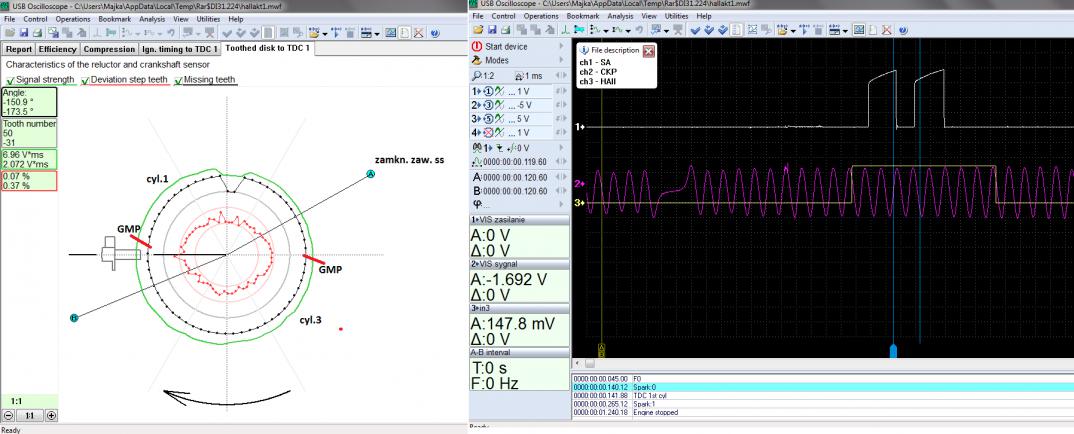The height and width of the screenshot is (434, 1074).
Task: Click the Start device power icon
Action: click(477, 46)
